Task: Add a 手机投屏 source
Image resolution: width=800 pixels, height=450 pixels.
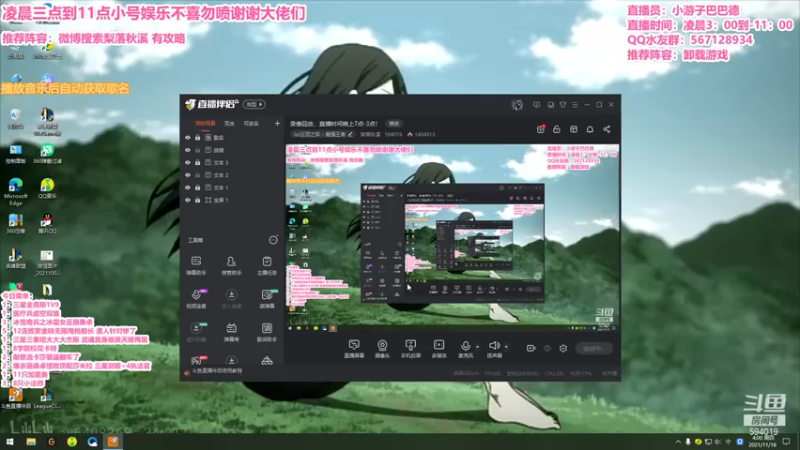Action: coord(410,348)
